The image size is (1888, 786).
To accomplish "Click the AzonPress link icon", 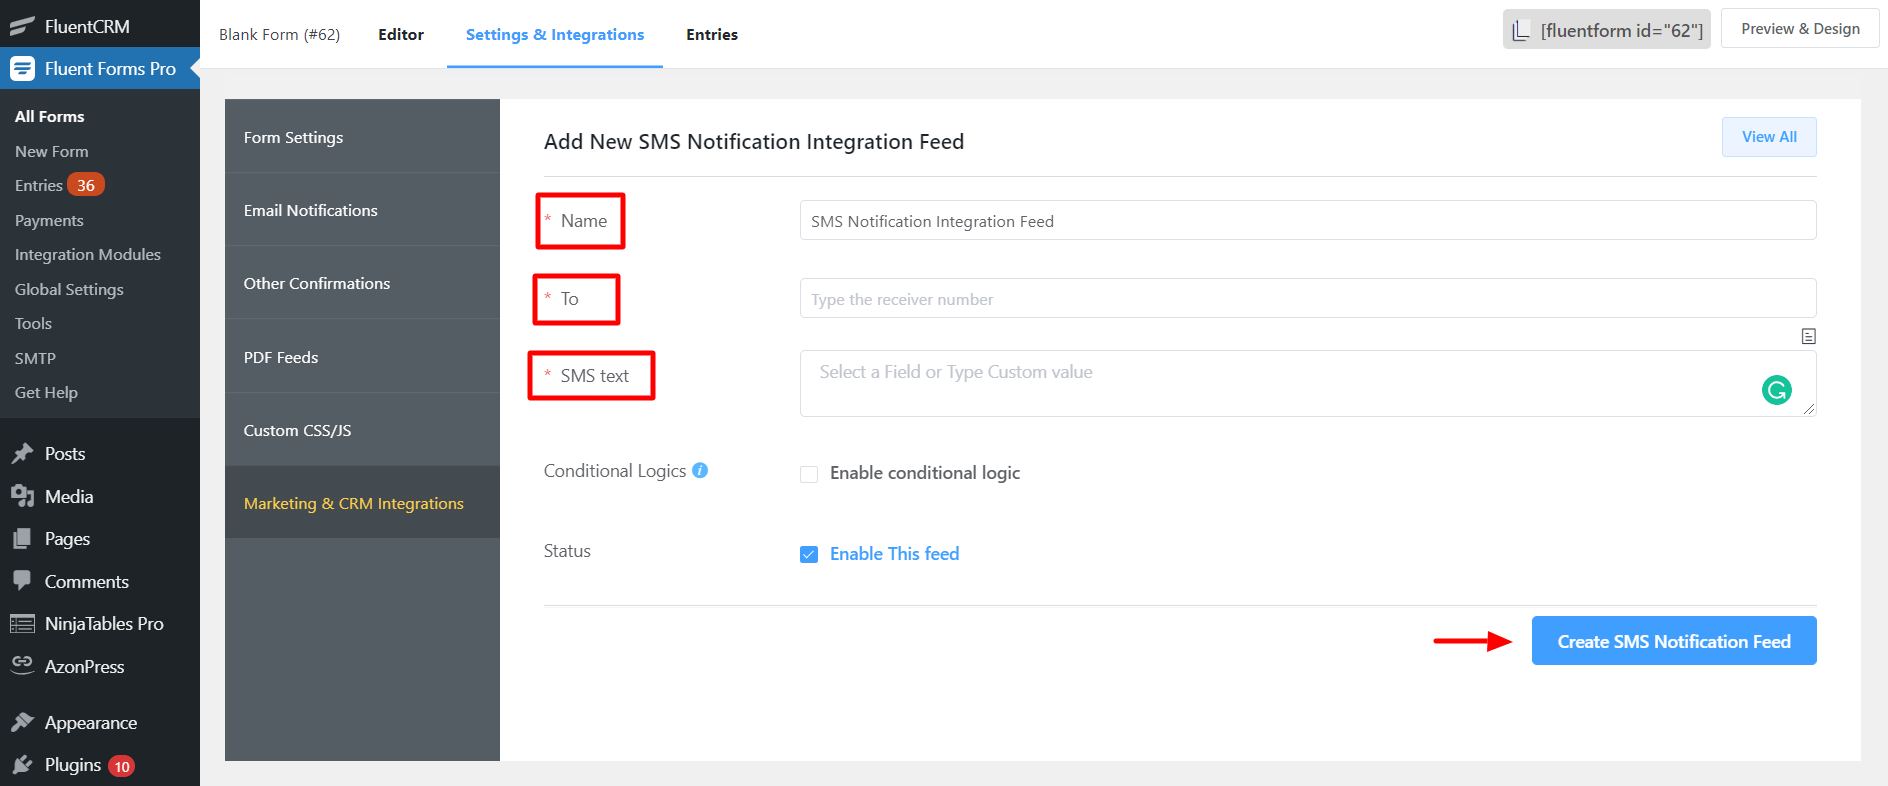I will click(22, 665).
